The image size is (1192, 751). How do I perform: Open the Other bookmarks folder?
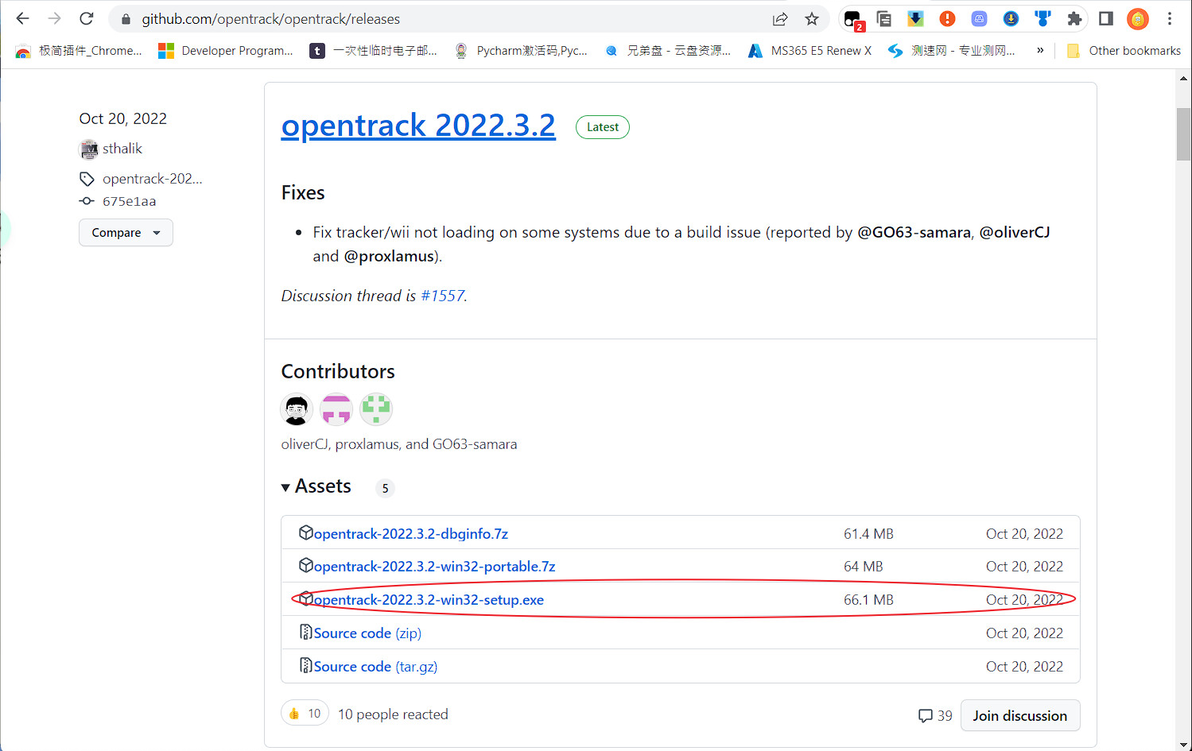point(1123,50)
